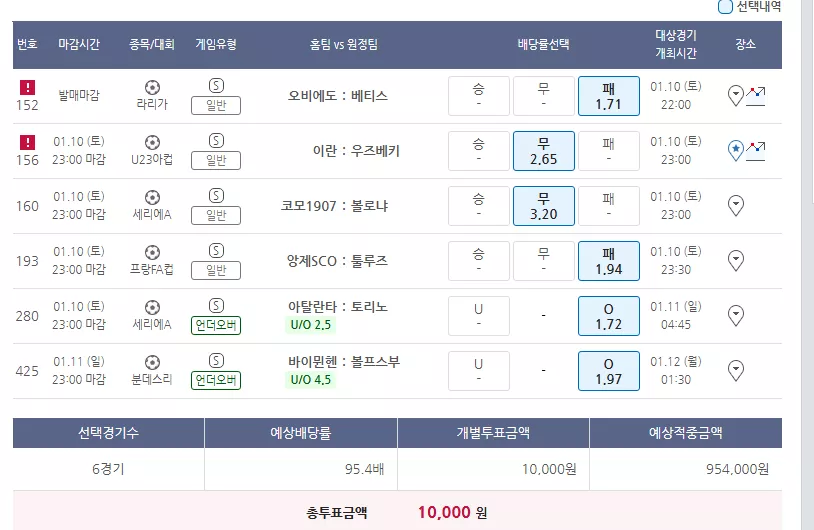Select U option for 아탈란타 vs 토리노
The width and height of the screenshot is (814, 530).
(479, 316)
